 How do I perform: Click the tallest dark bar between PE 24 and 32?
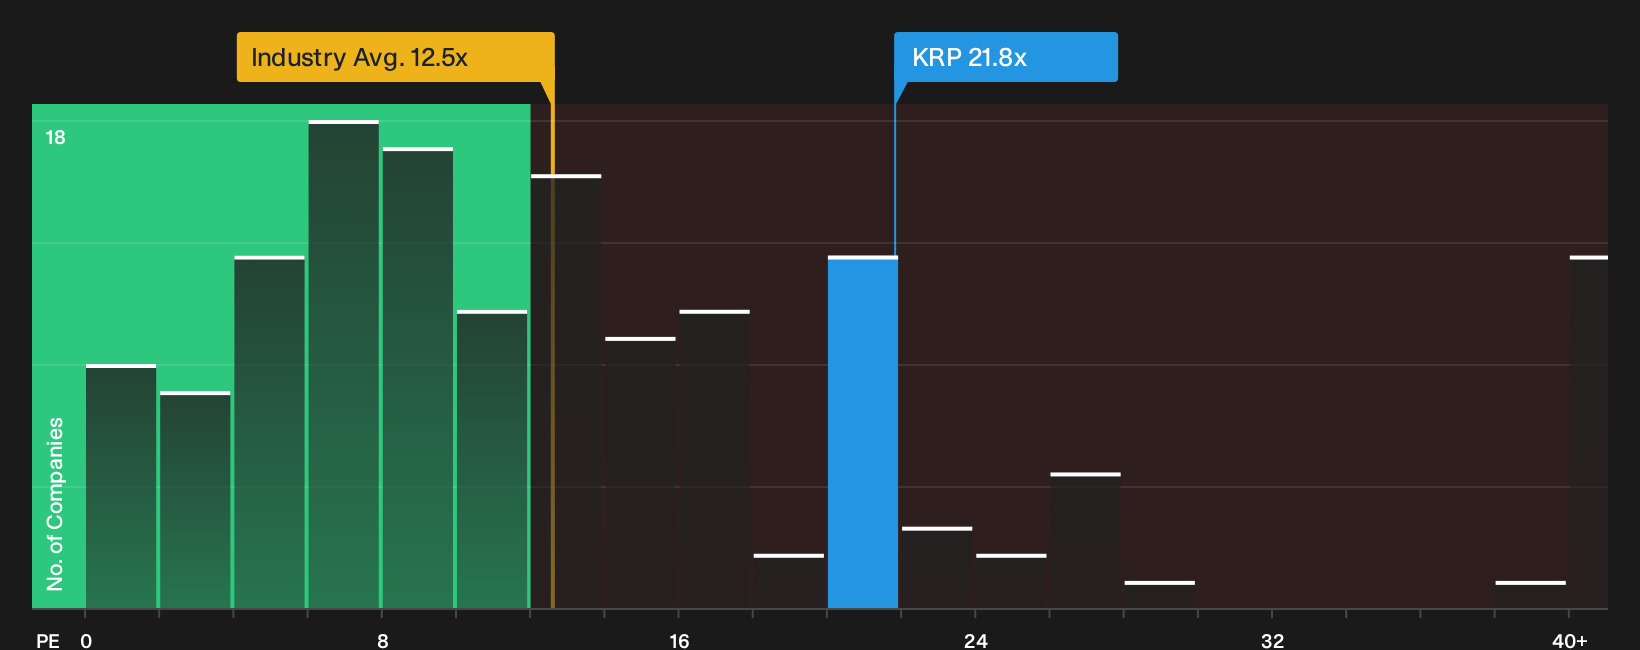click(x=1085, y=540)
